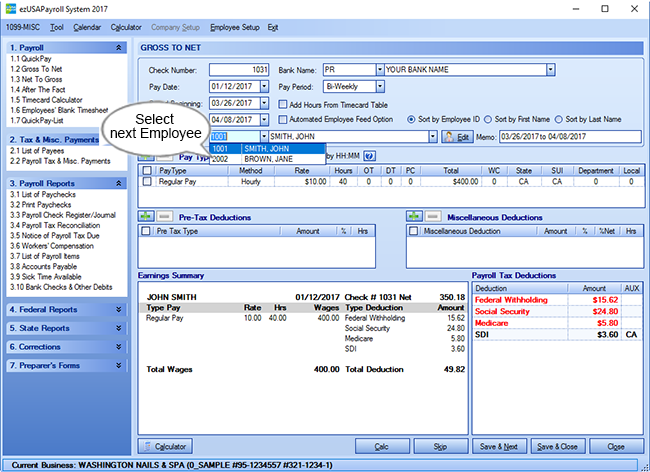650x472 pixels.
Task: Choose BROWN, JANE from employee list
Action: pyautogui.click(x=266, y=158)
